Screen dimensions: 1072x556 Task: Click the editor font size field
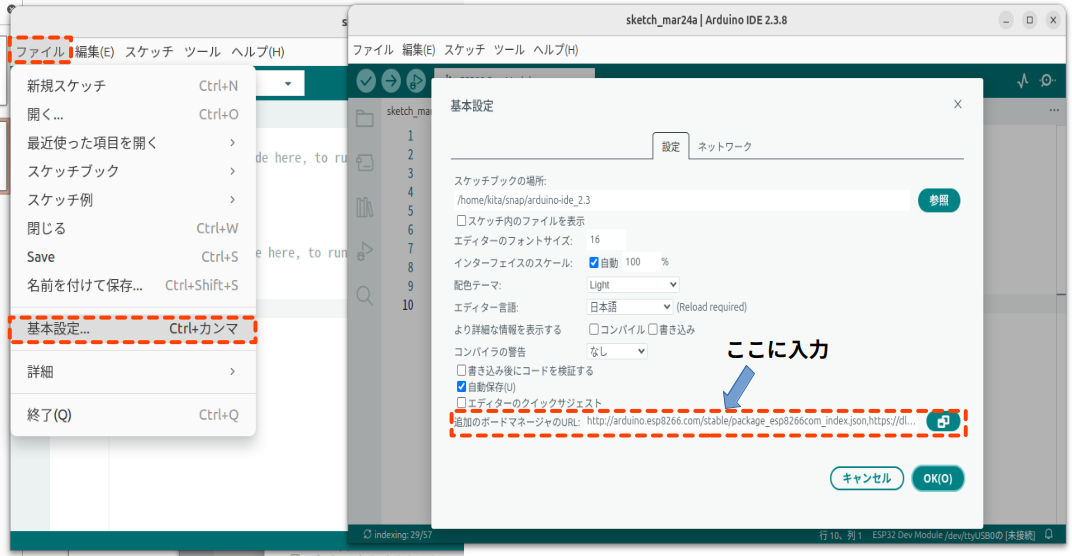(x=606, y=240)
